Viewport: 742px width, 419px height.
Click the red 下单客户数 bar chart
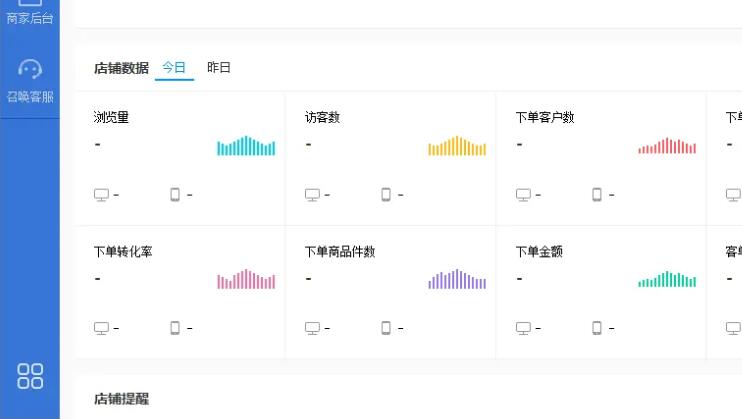(667, 146)
